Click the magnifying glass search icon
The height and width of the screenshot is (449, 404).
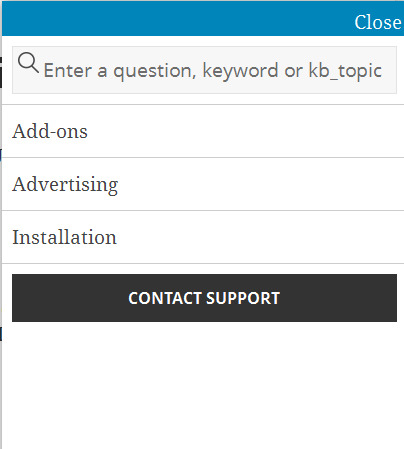tap(28, 63)
